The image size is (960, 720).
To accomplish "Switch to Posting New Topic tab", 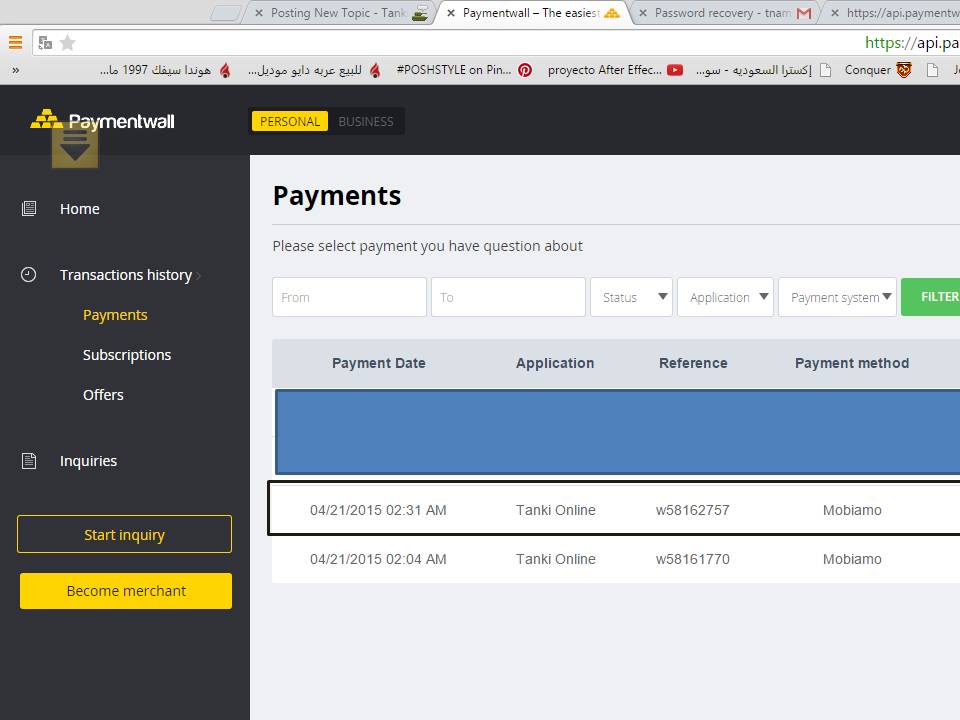I will (x=340, y=13).
